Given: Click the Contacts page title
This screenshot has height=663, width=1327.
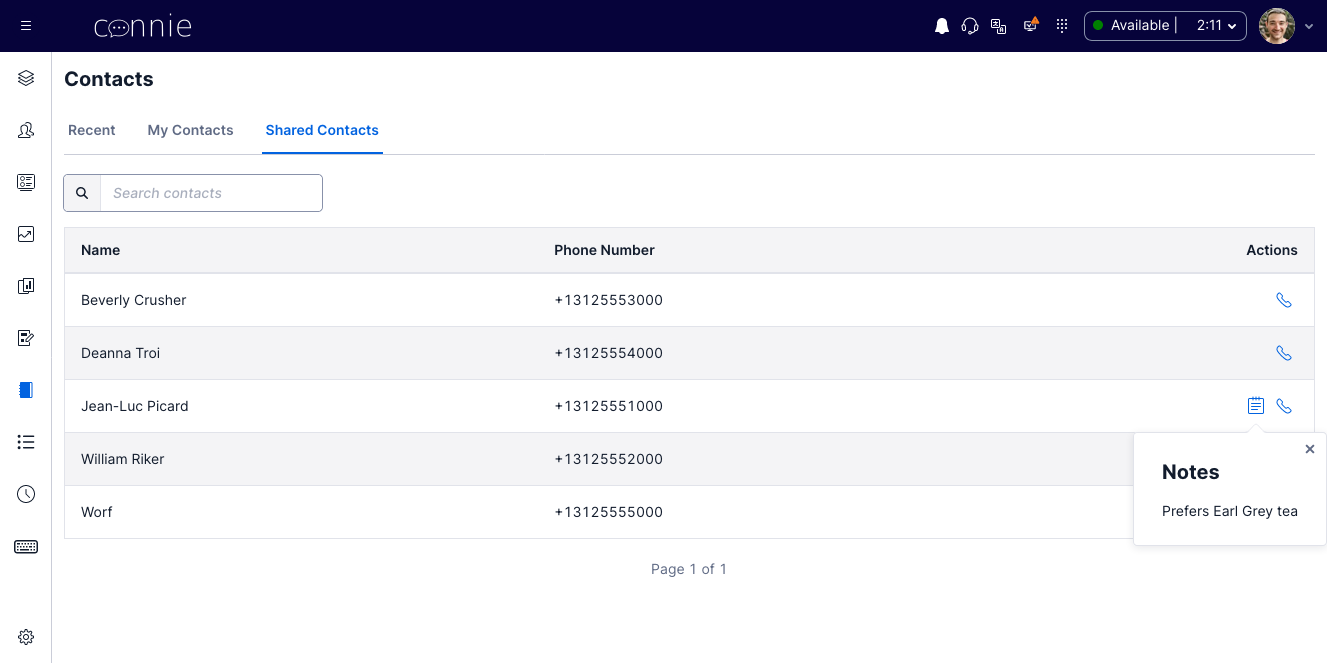Looking at the screenshot, I should coord(109,79).
